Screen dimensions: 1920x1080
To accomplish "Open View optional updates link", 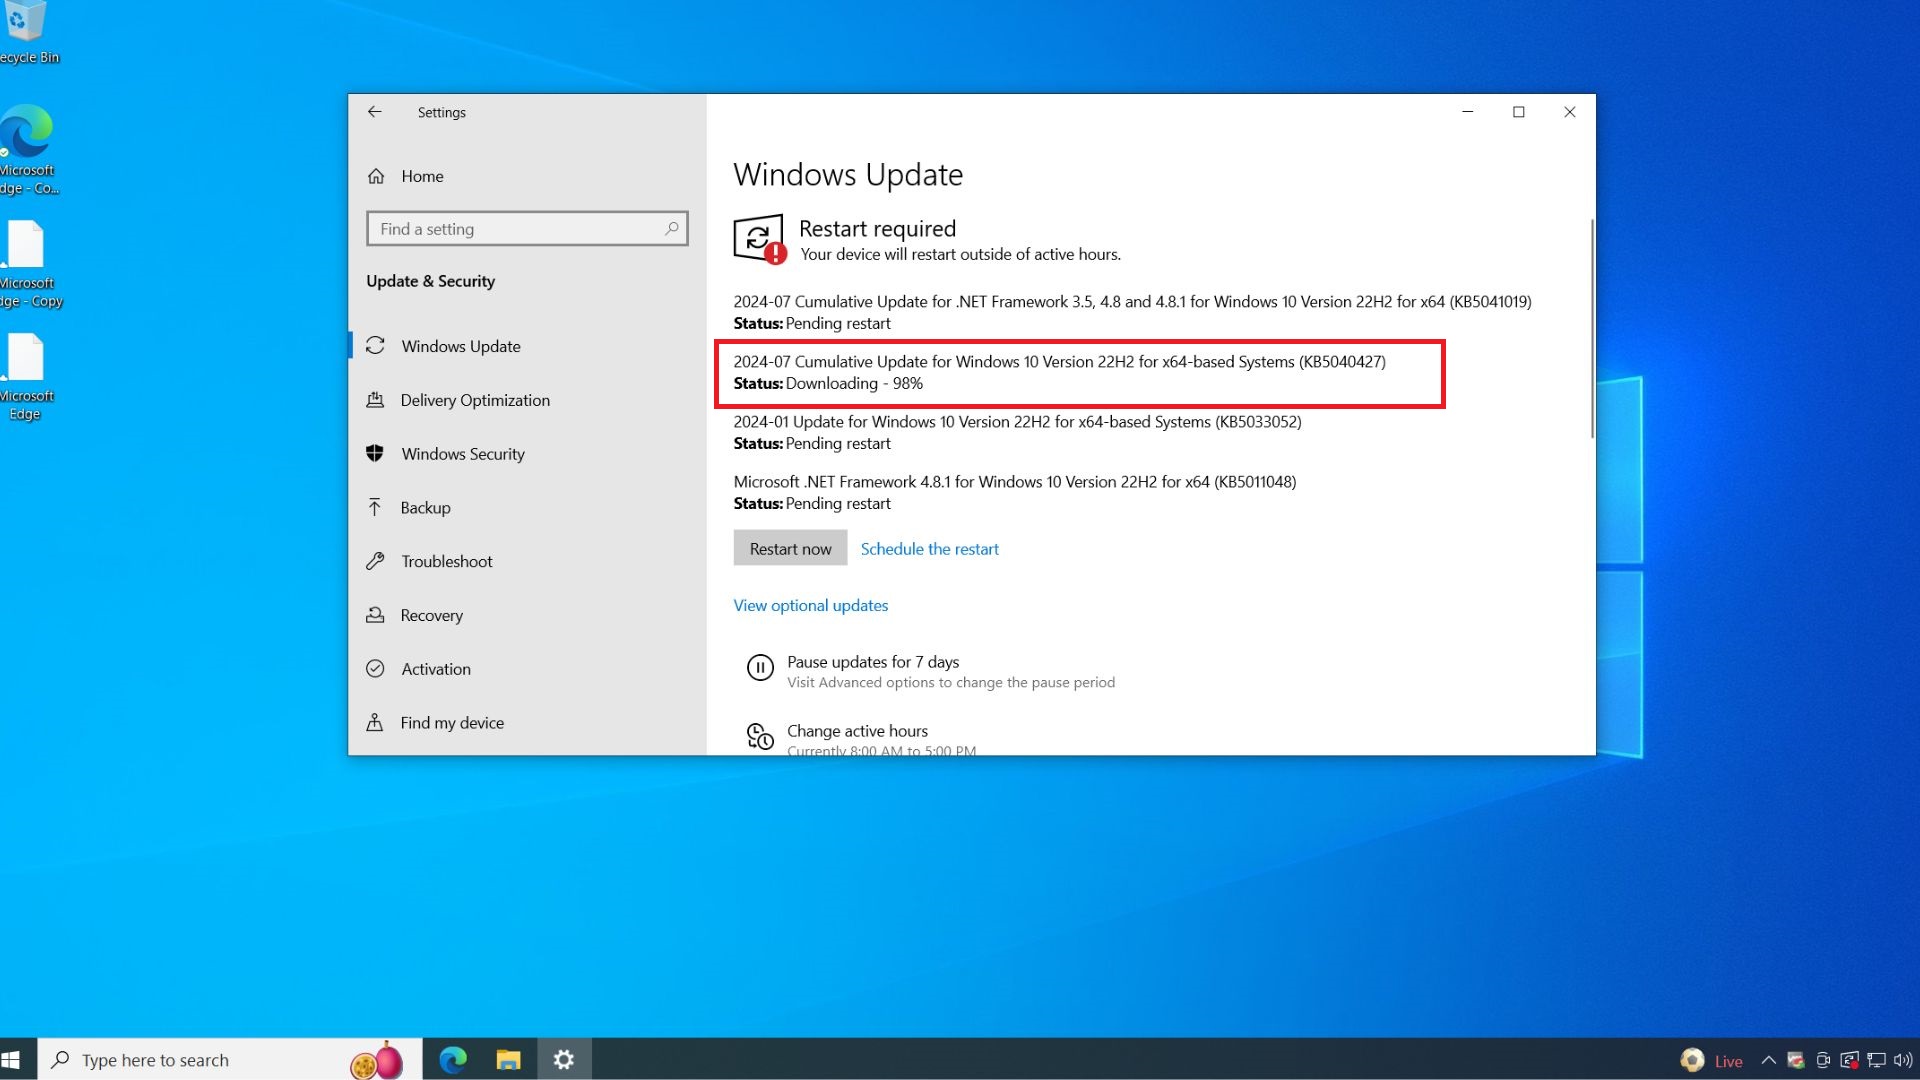I will (x=810, y=605).
